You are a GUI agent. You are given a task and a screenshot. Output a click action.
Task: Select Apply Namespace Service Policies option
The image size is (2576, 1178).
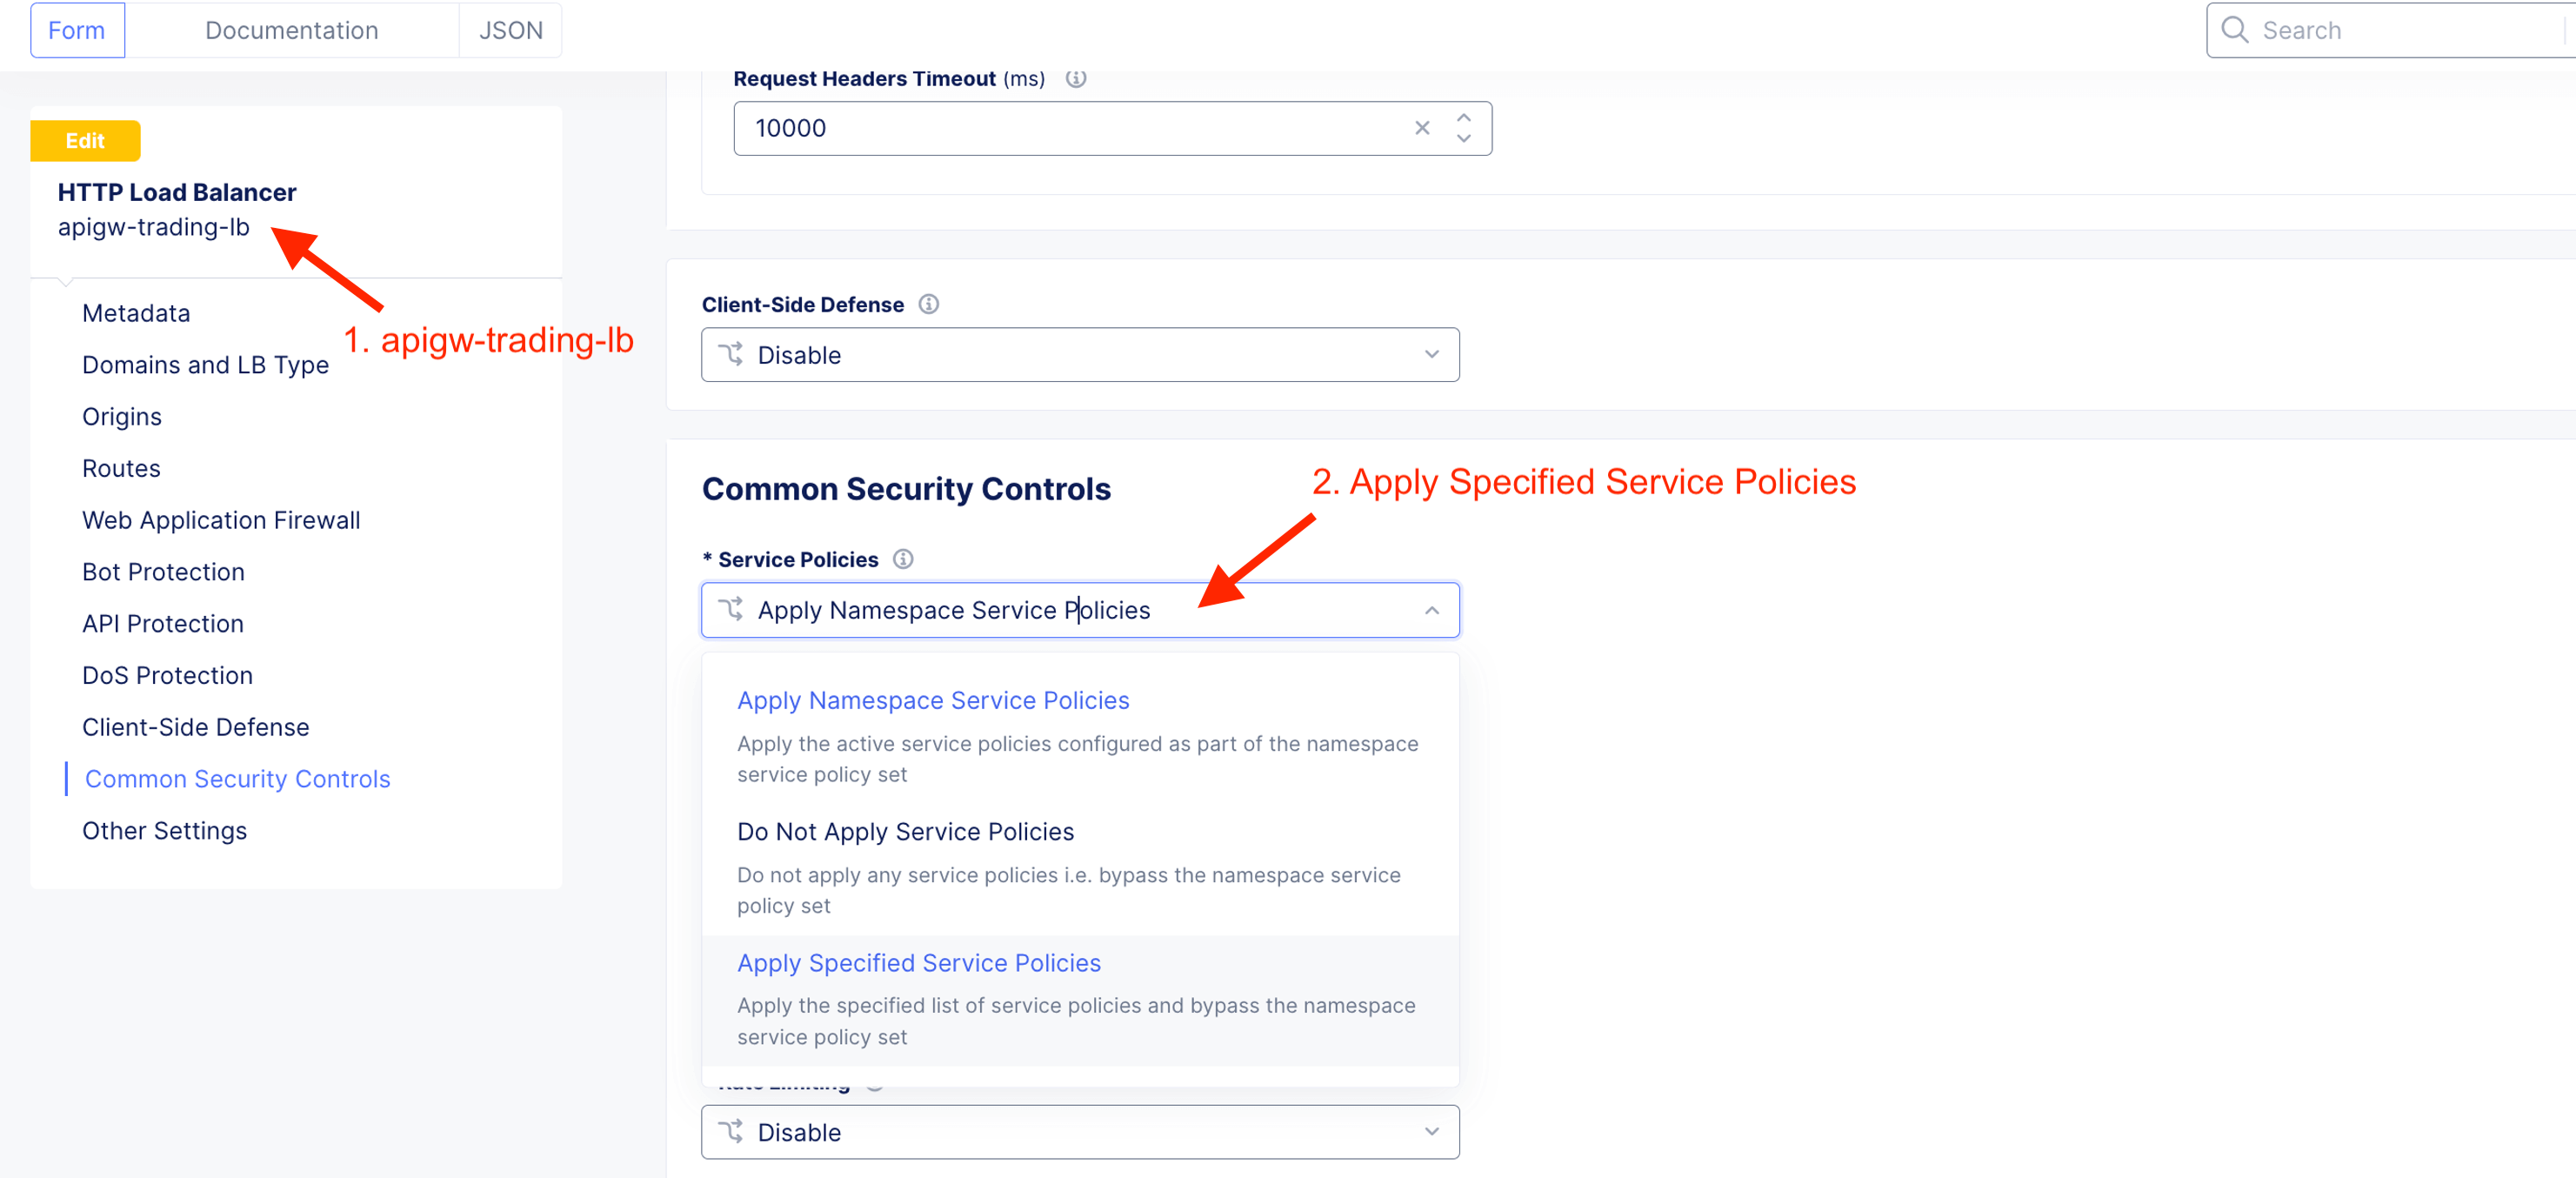(x=932, y=701)
